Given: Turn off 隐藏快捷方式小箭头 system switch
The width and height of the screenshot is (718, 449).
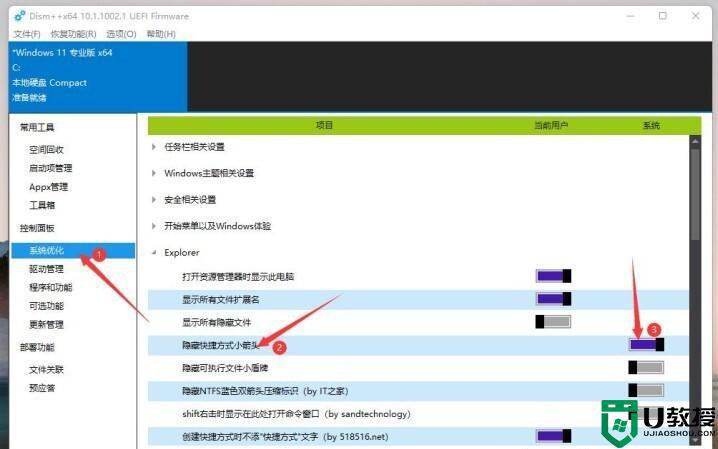Looking at the screenshot, I should point(646,344).
